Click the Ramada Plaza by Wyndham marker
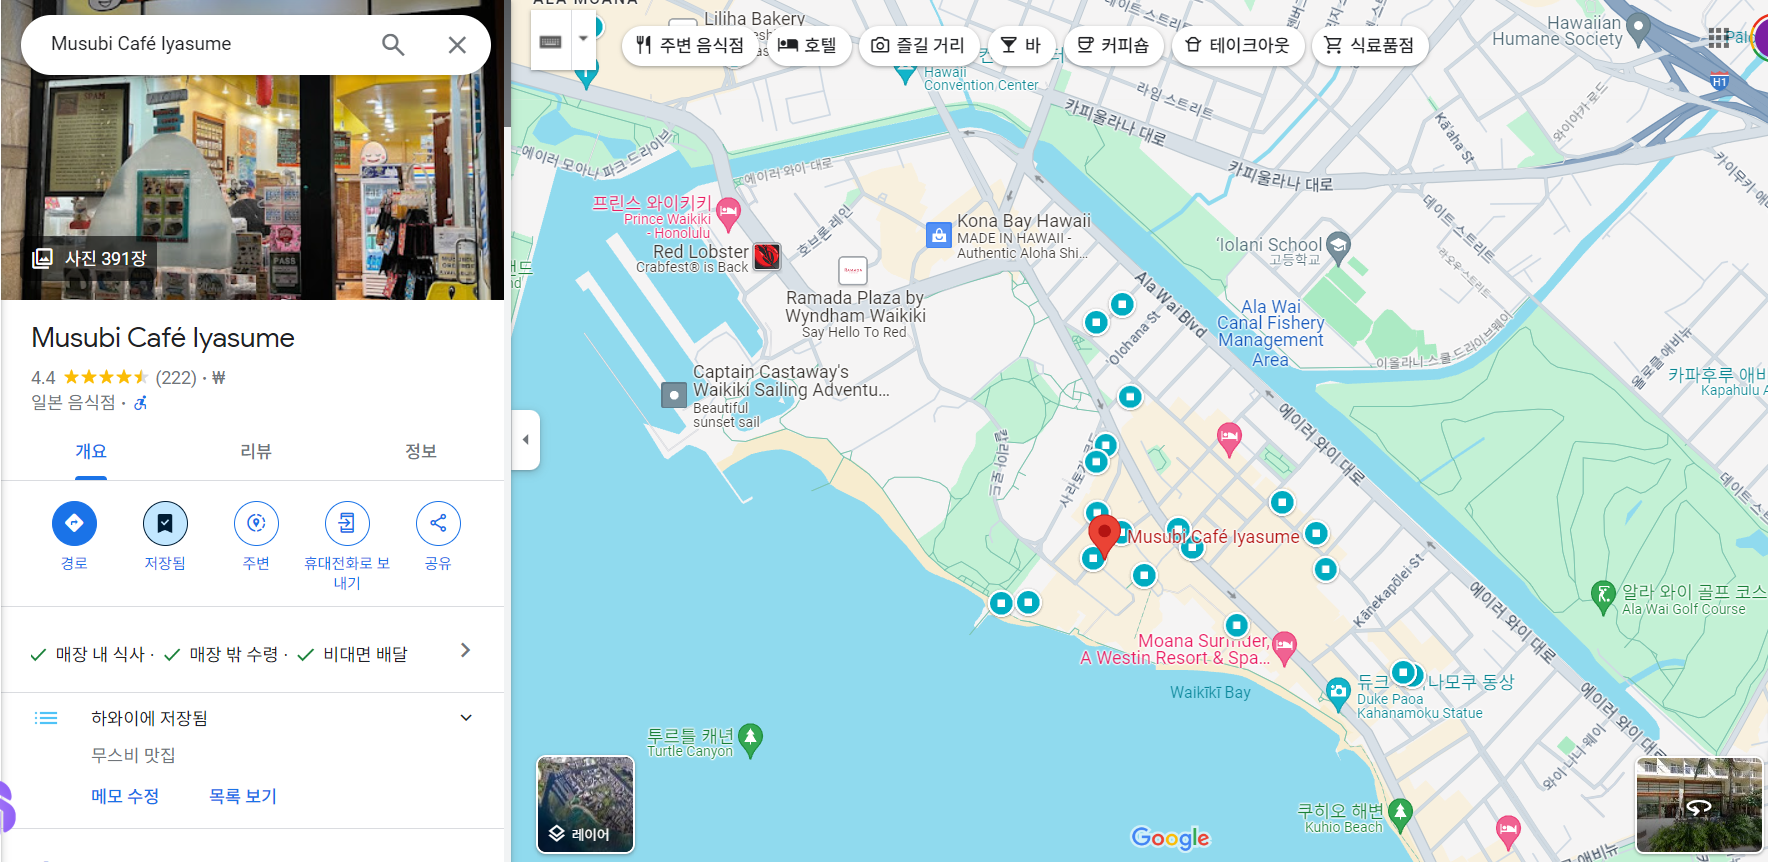Screen dimensions: 1768x862 tap(852, 270)
